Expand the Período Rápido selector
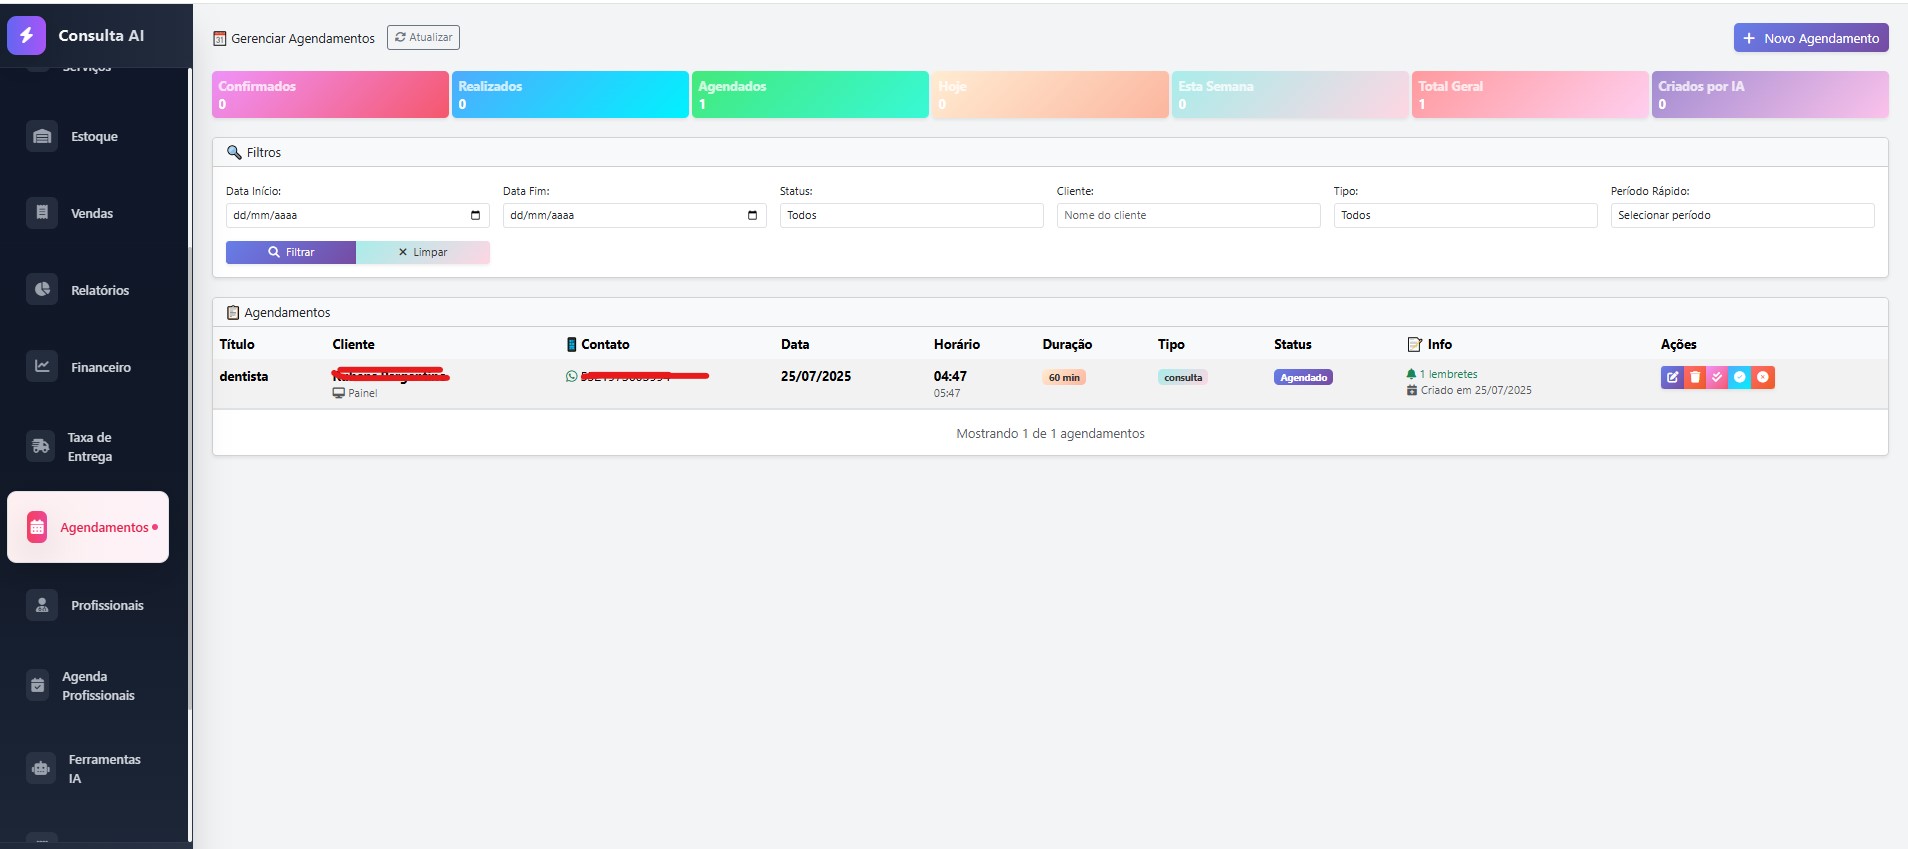 coord(1741,215)
